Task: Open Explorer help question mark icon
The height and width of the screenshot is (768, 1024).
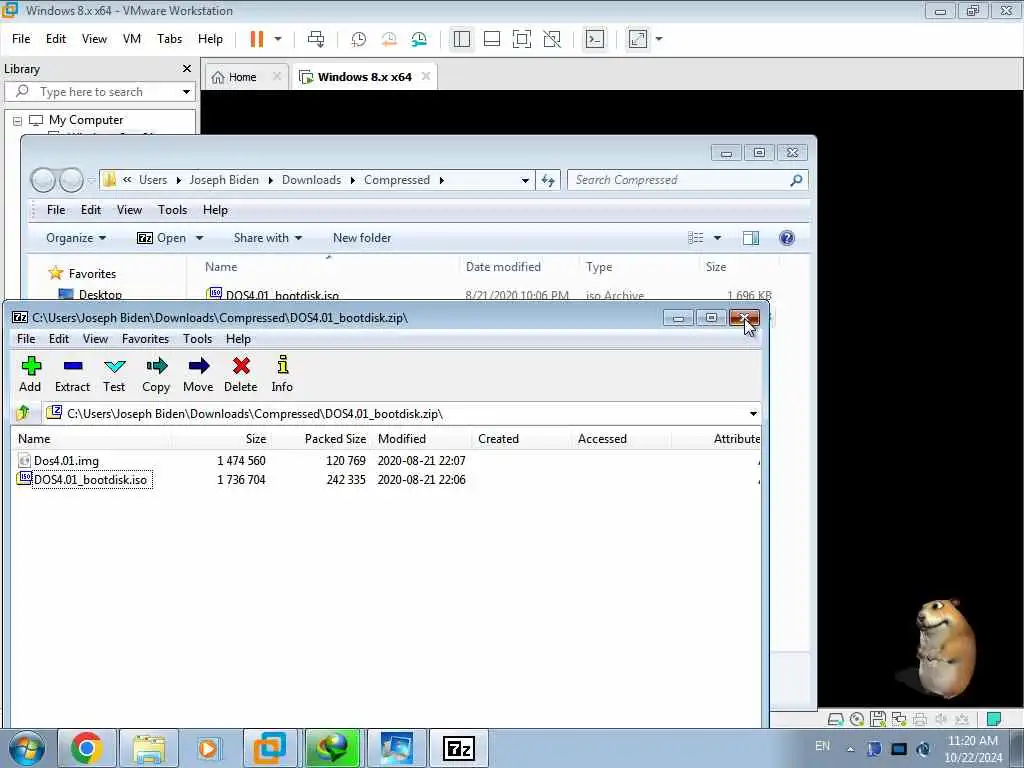Action: [x=787, y=238]
